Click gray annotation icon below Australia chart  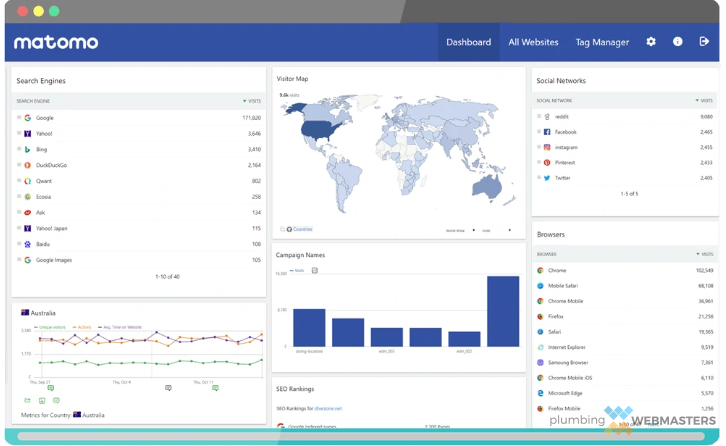coord(168,388)
